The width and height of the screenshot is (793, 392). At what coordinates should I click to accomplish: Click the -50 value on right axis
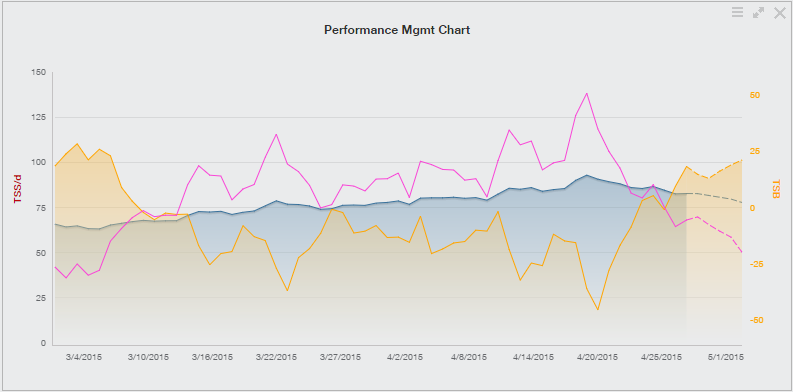(x=755, y=320)
